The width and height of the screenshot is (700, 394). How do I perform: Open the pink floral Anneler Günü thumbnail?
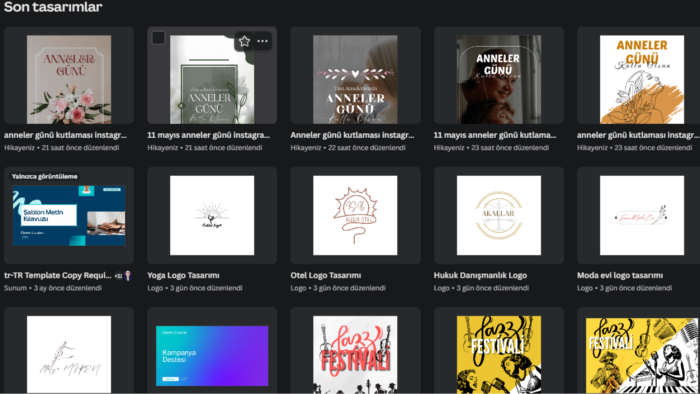coord(69,79)
